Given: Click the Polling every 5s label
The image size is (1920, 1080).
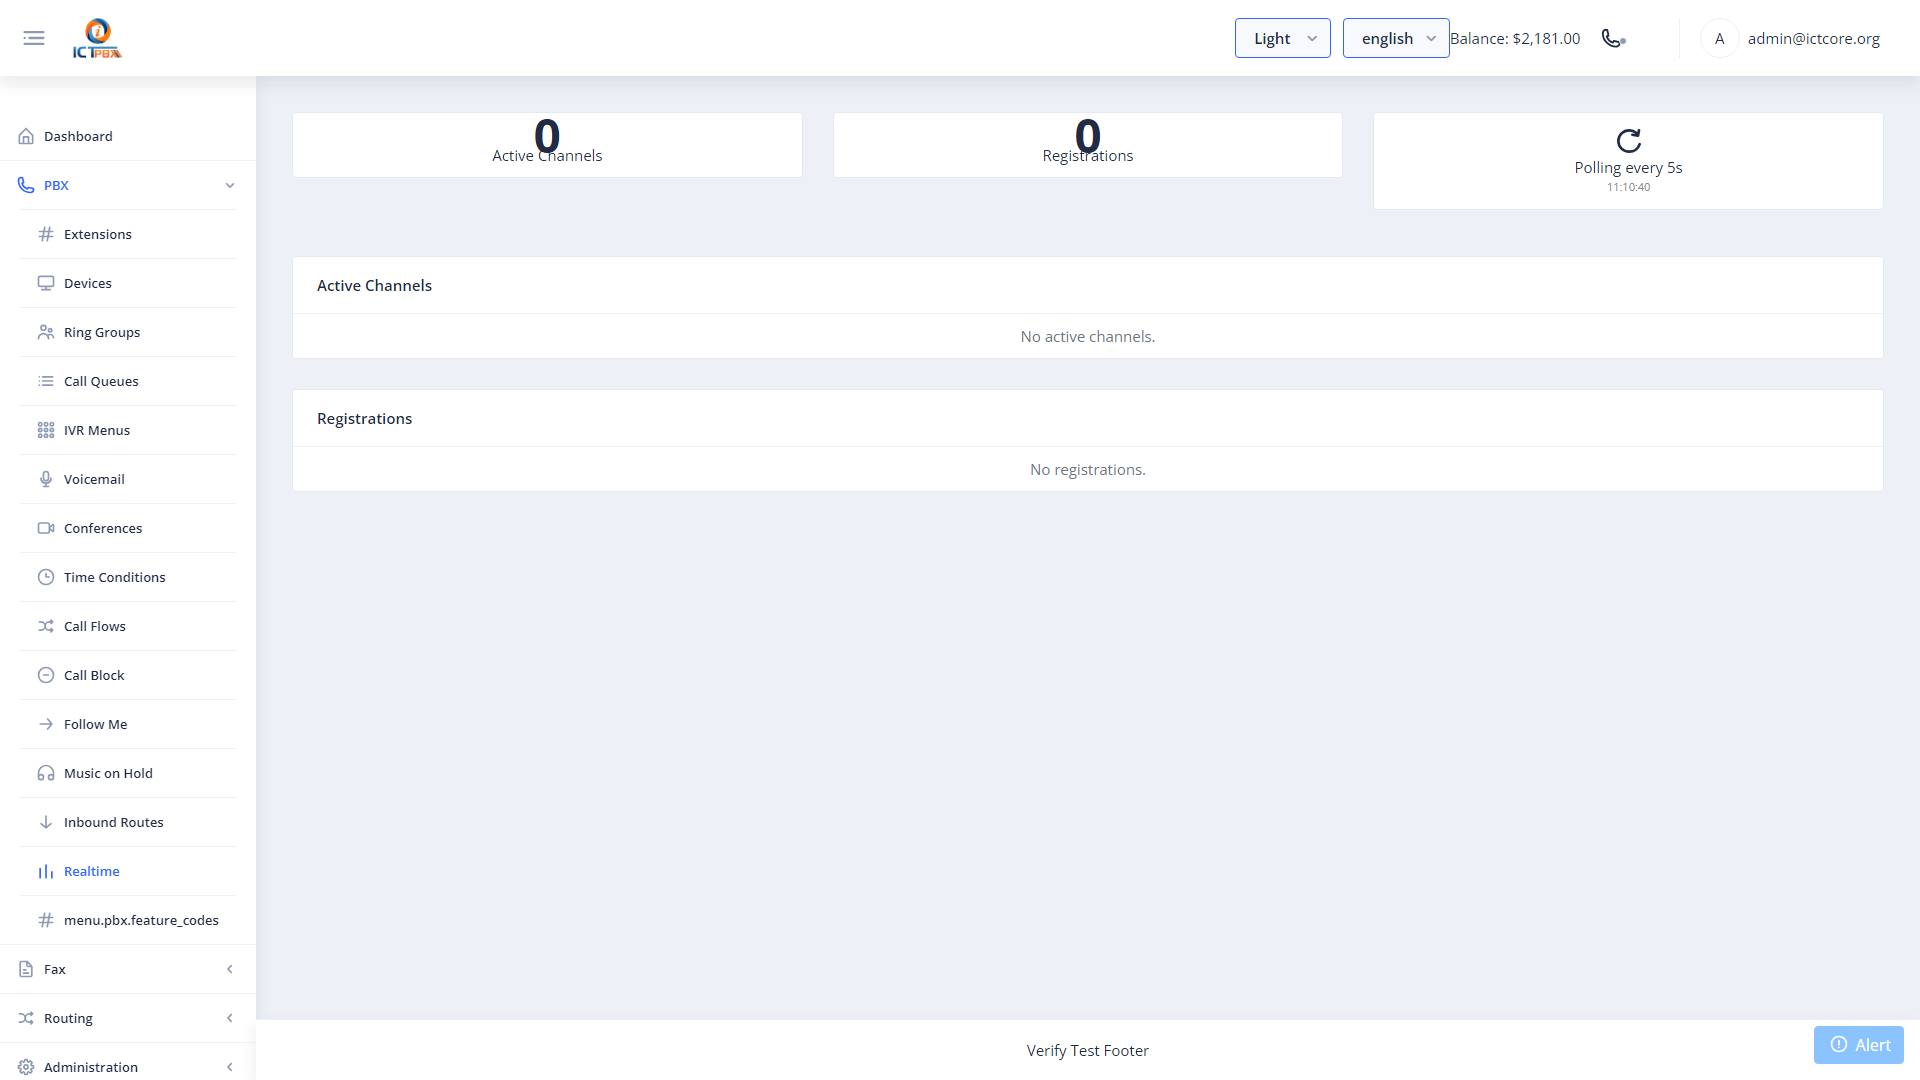Looking at the screenshot, I should [1628, 168].
